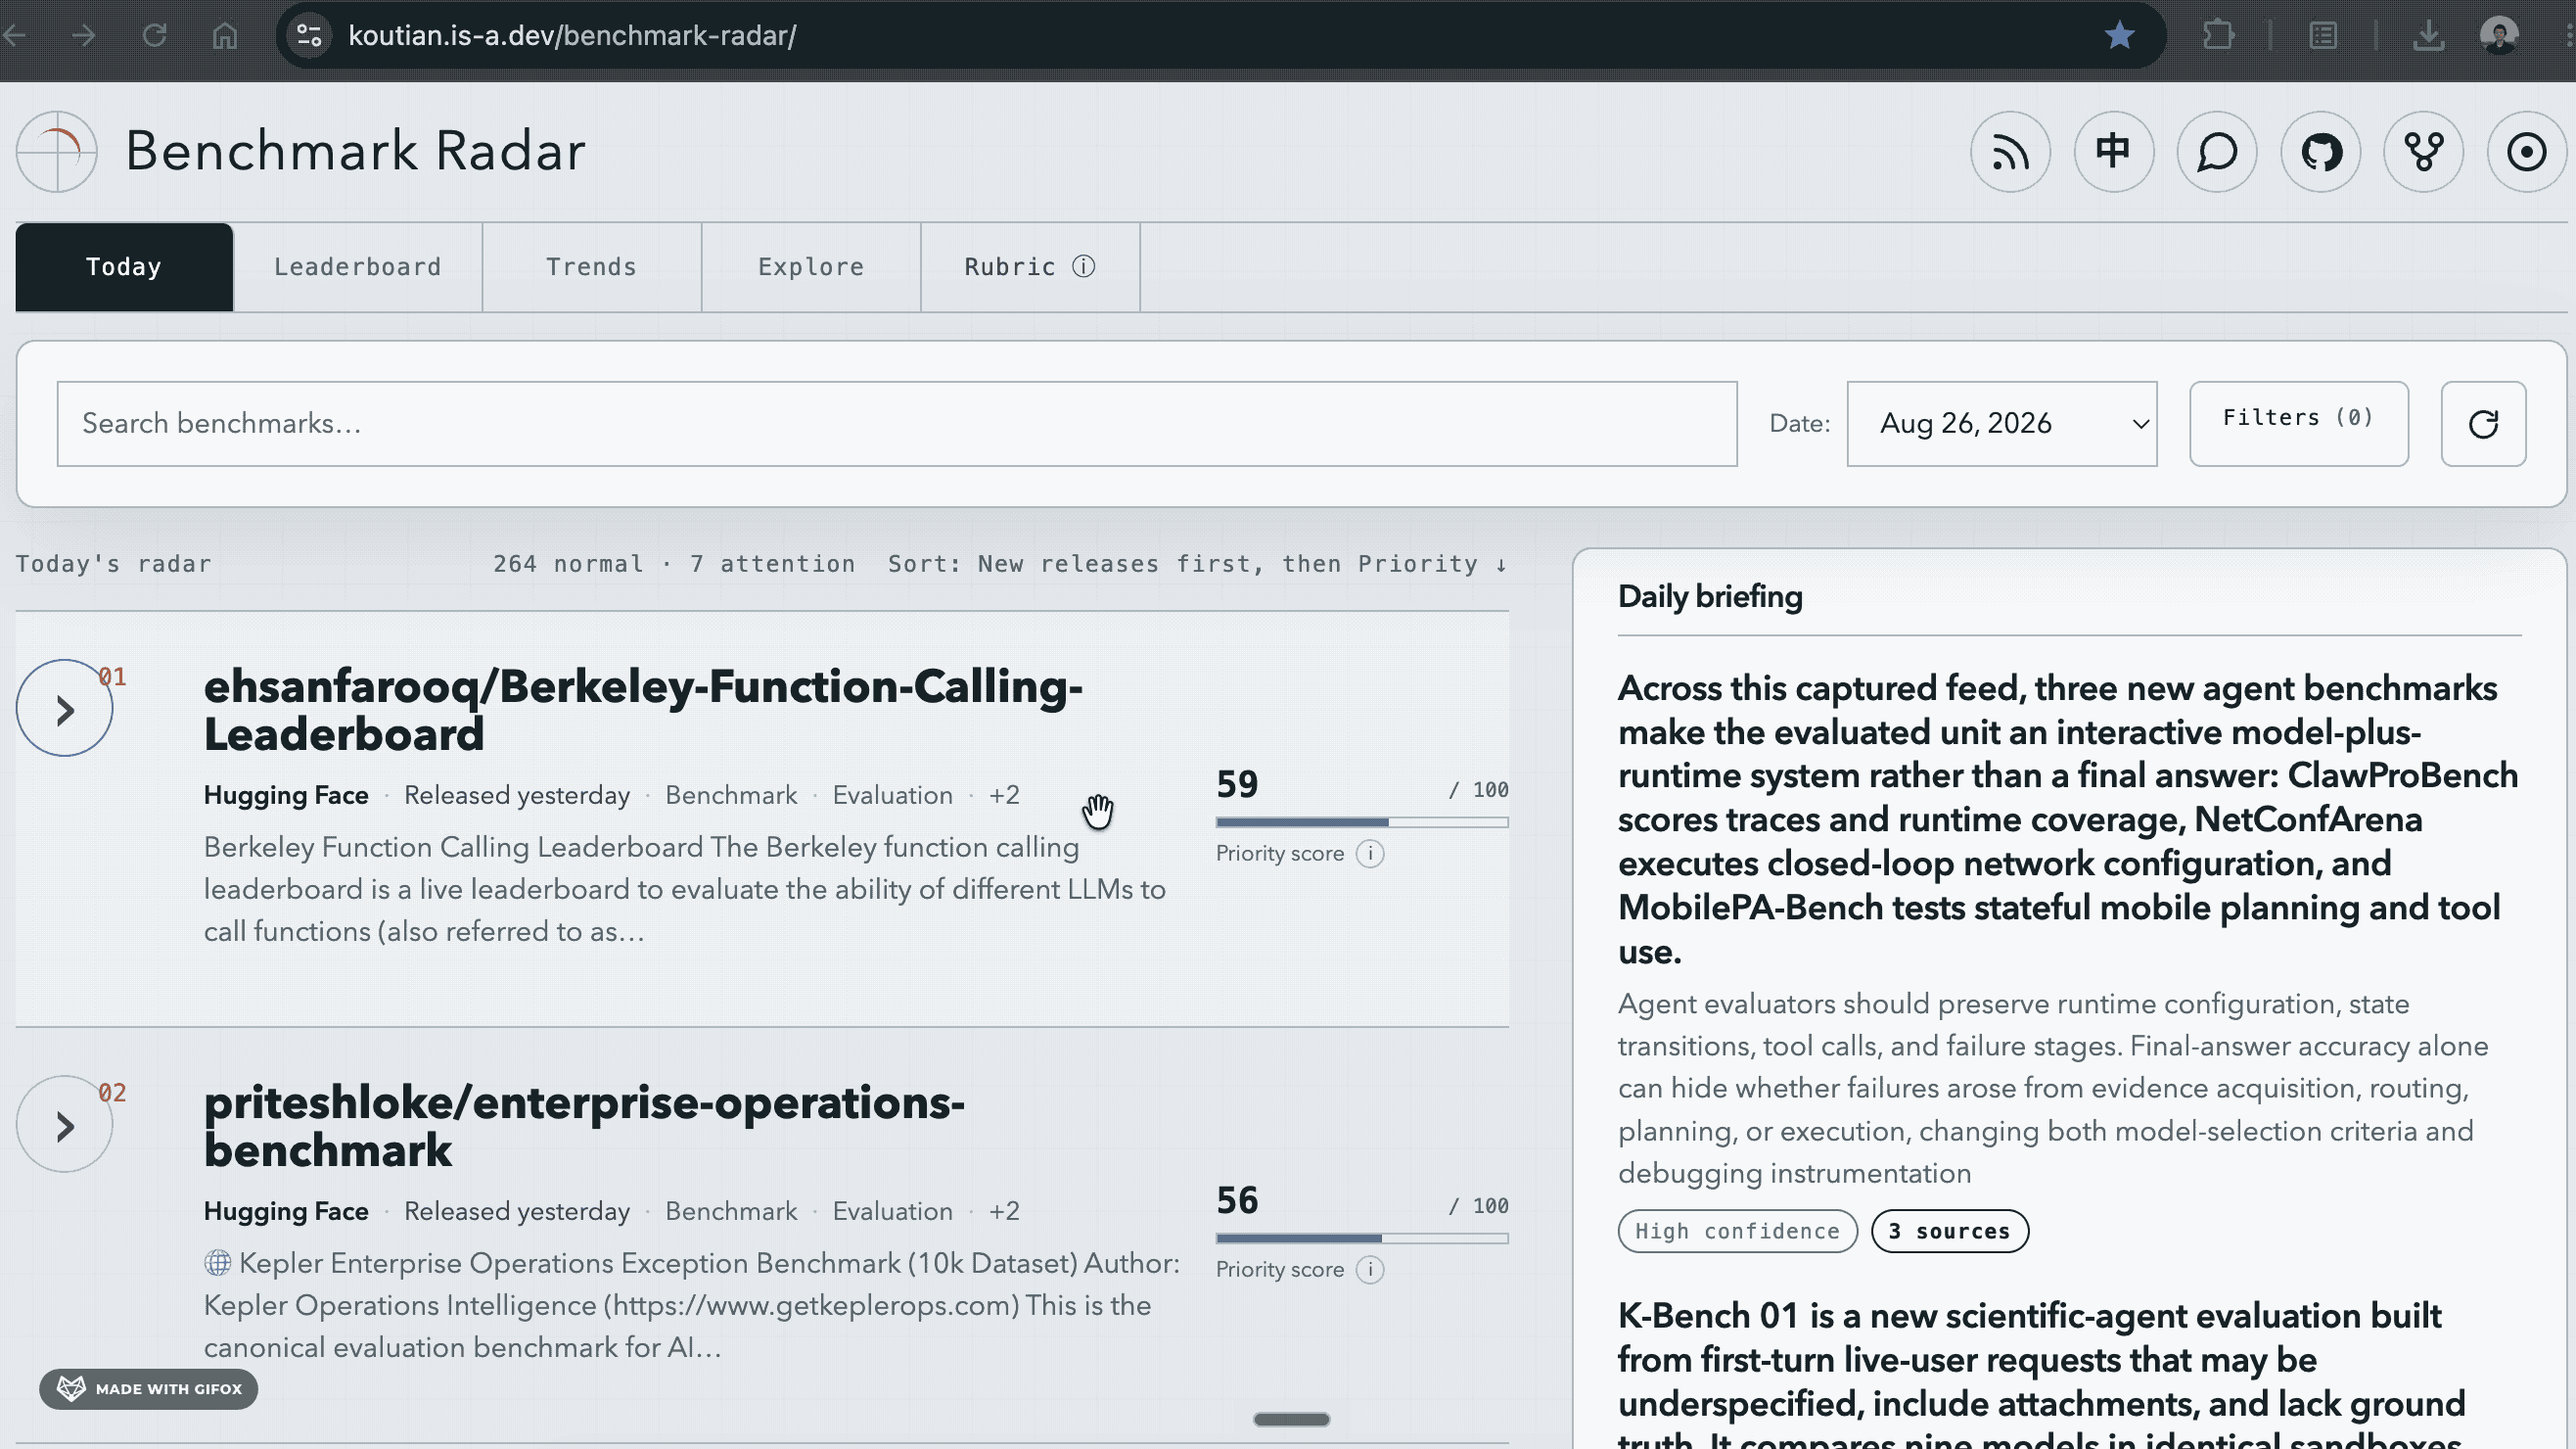This screenshot has width=2576, height=1449.
Task: Open the Trends tab
Action: 591,267
